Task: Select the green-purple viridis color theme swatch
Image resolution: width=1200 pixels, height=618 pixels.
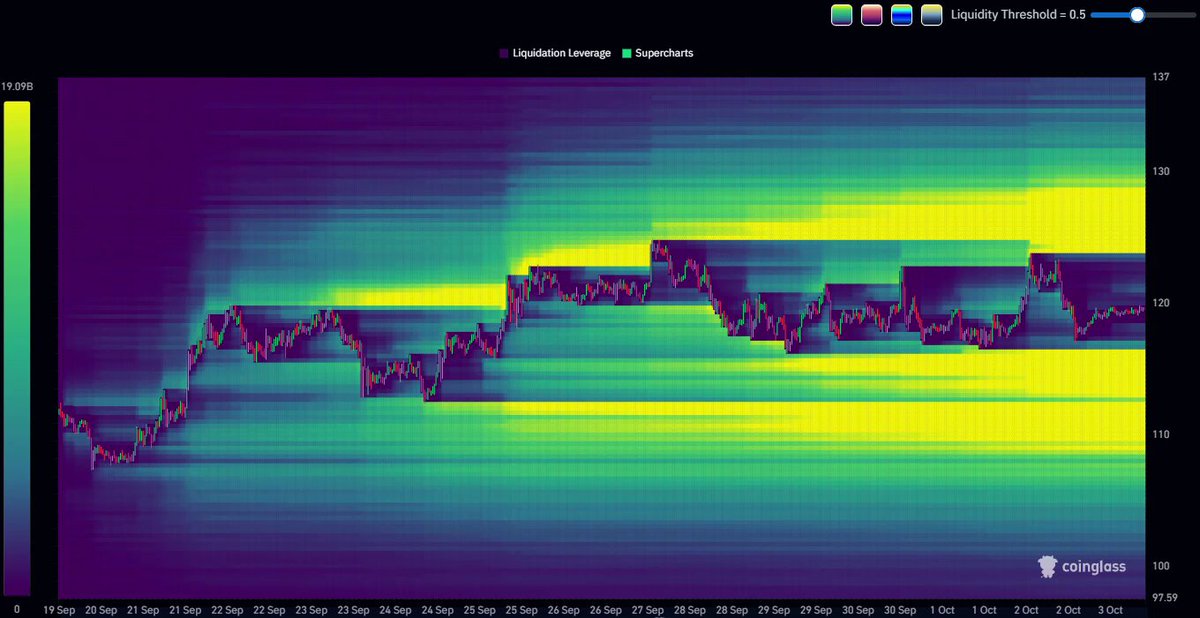Action: [842, 15]
